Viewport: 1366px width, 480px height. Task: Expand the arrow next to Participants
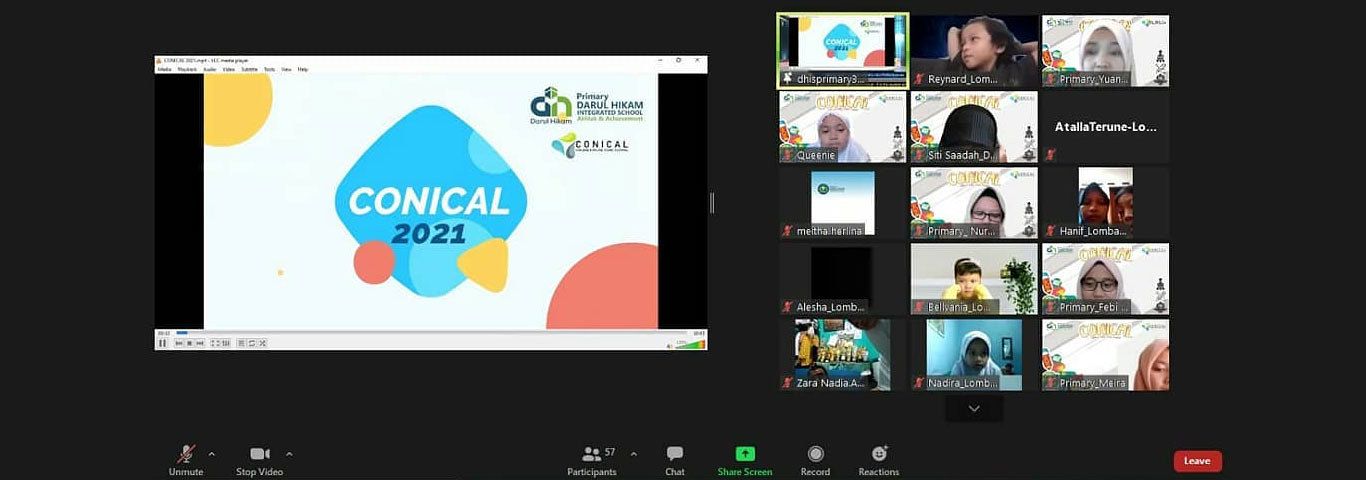(x=633, y=454)
